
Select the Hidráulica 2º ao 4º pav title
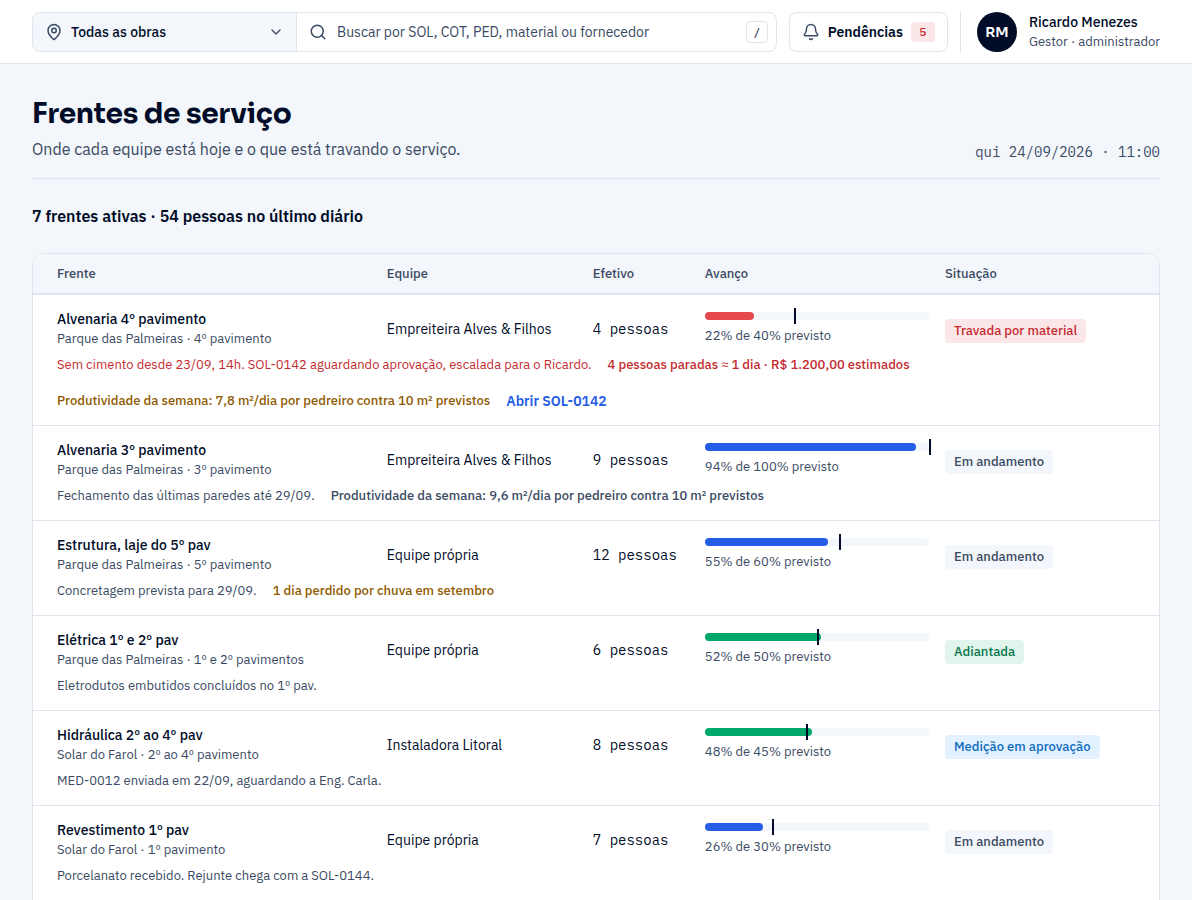[130, 735]
